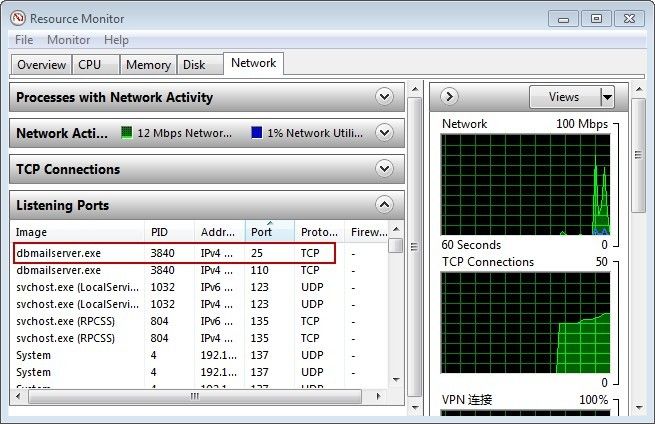This screenshot has height=424, width=655.
Task: Close the Resource Monitor window
Action: click(629, 19)
